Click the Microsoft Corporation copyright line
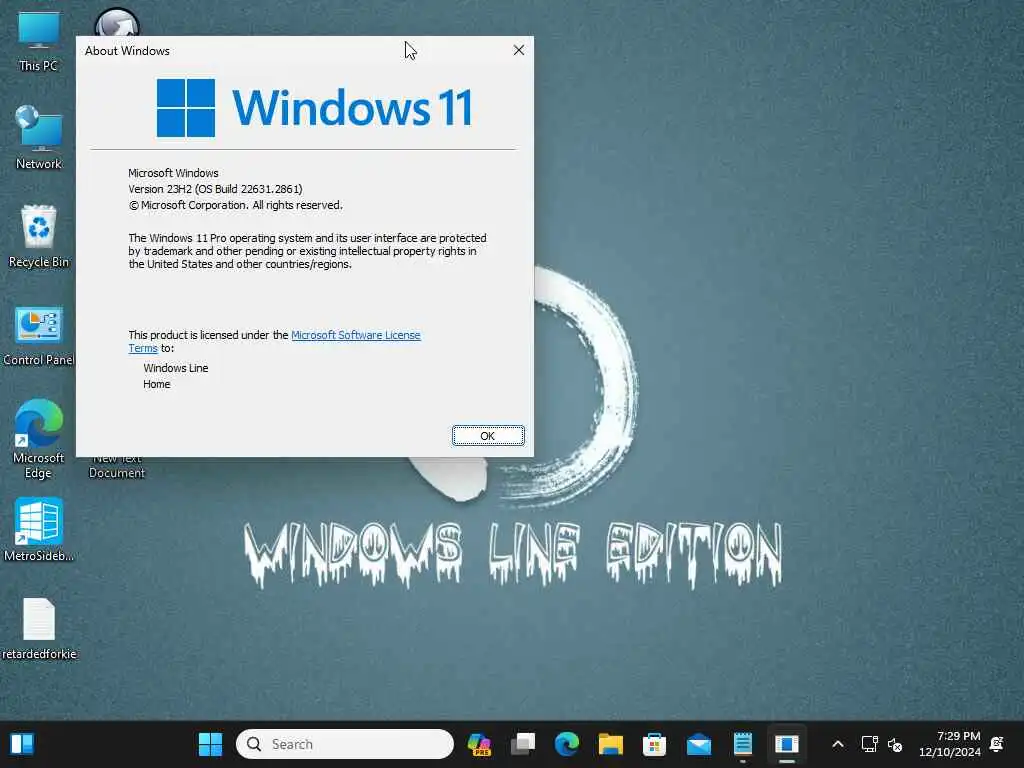 (235, 205)
